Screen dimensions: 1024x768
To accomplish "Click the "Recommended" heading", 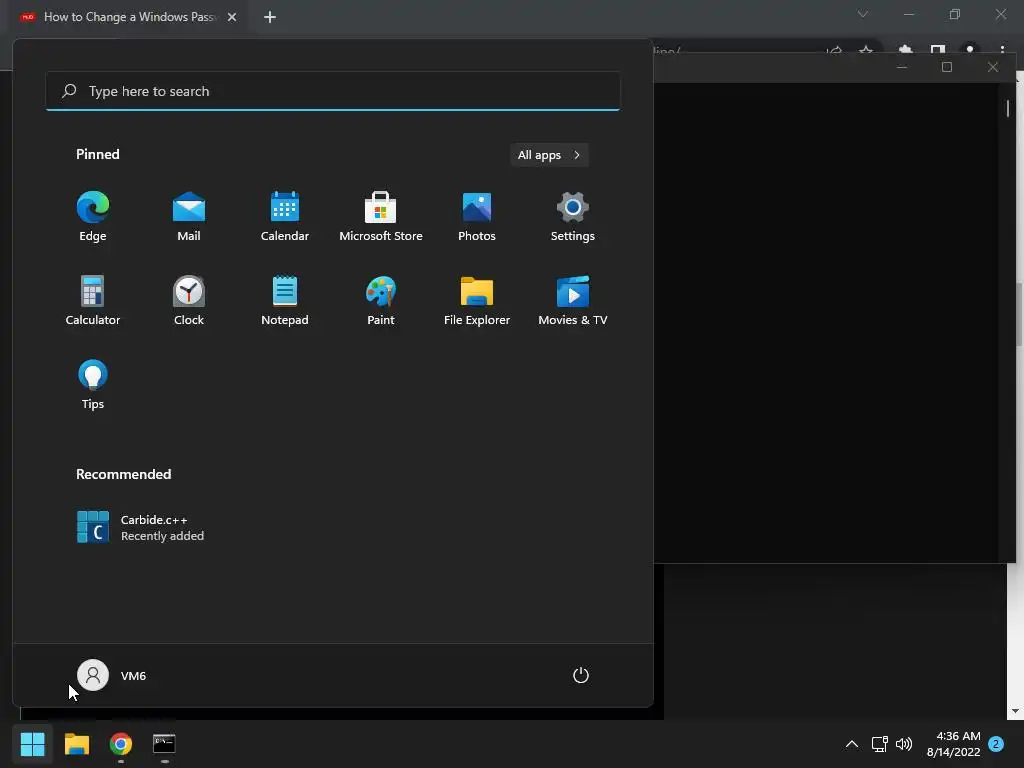I will tap(123, 474).
